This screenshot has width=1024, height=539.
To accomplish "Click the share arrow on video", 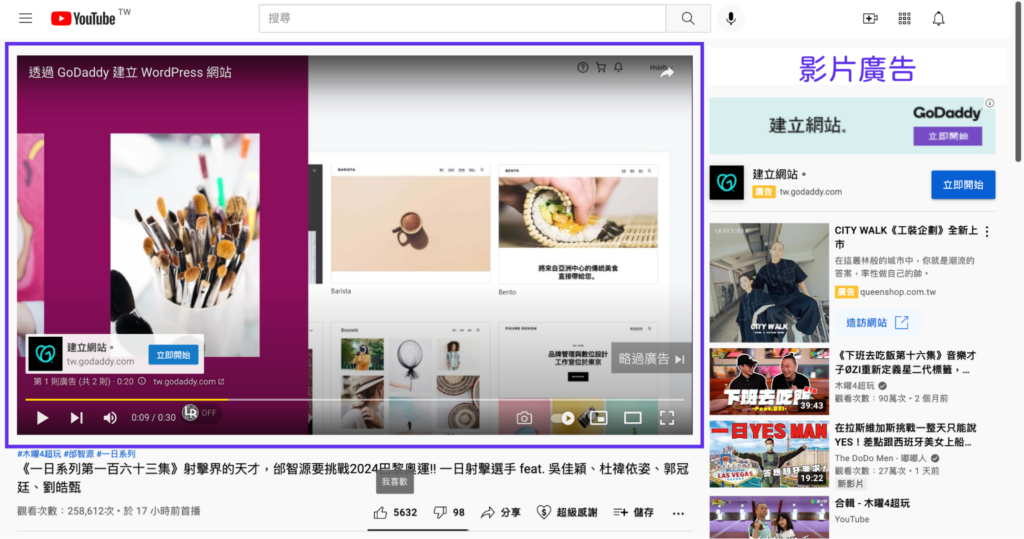I will [666, 73].
